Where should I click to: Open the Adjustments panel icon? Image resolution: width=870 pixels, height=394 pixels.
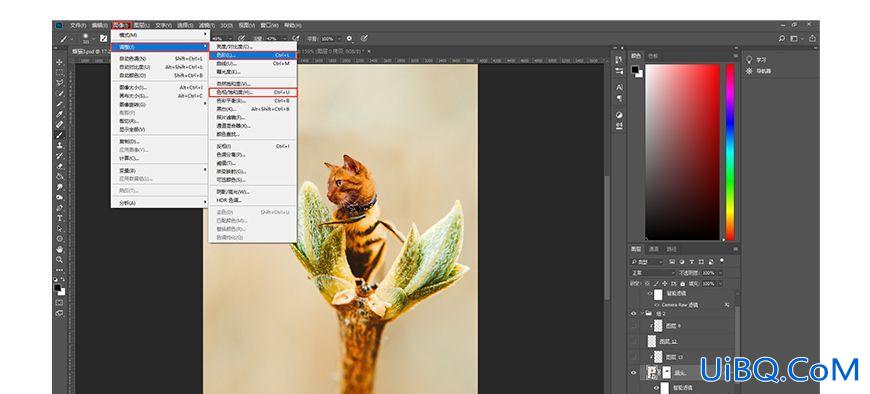pos(619,115)
